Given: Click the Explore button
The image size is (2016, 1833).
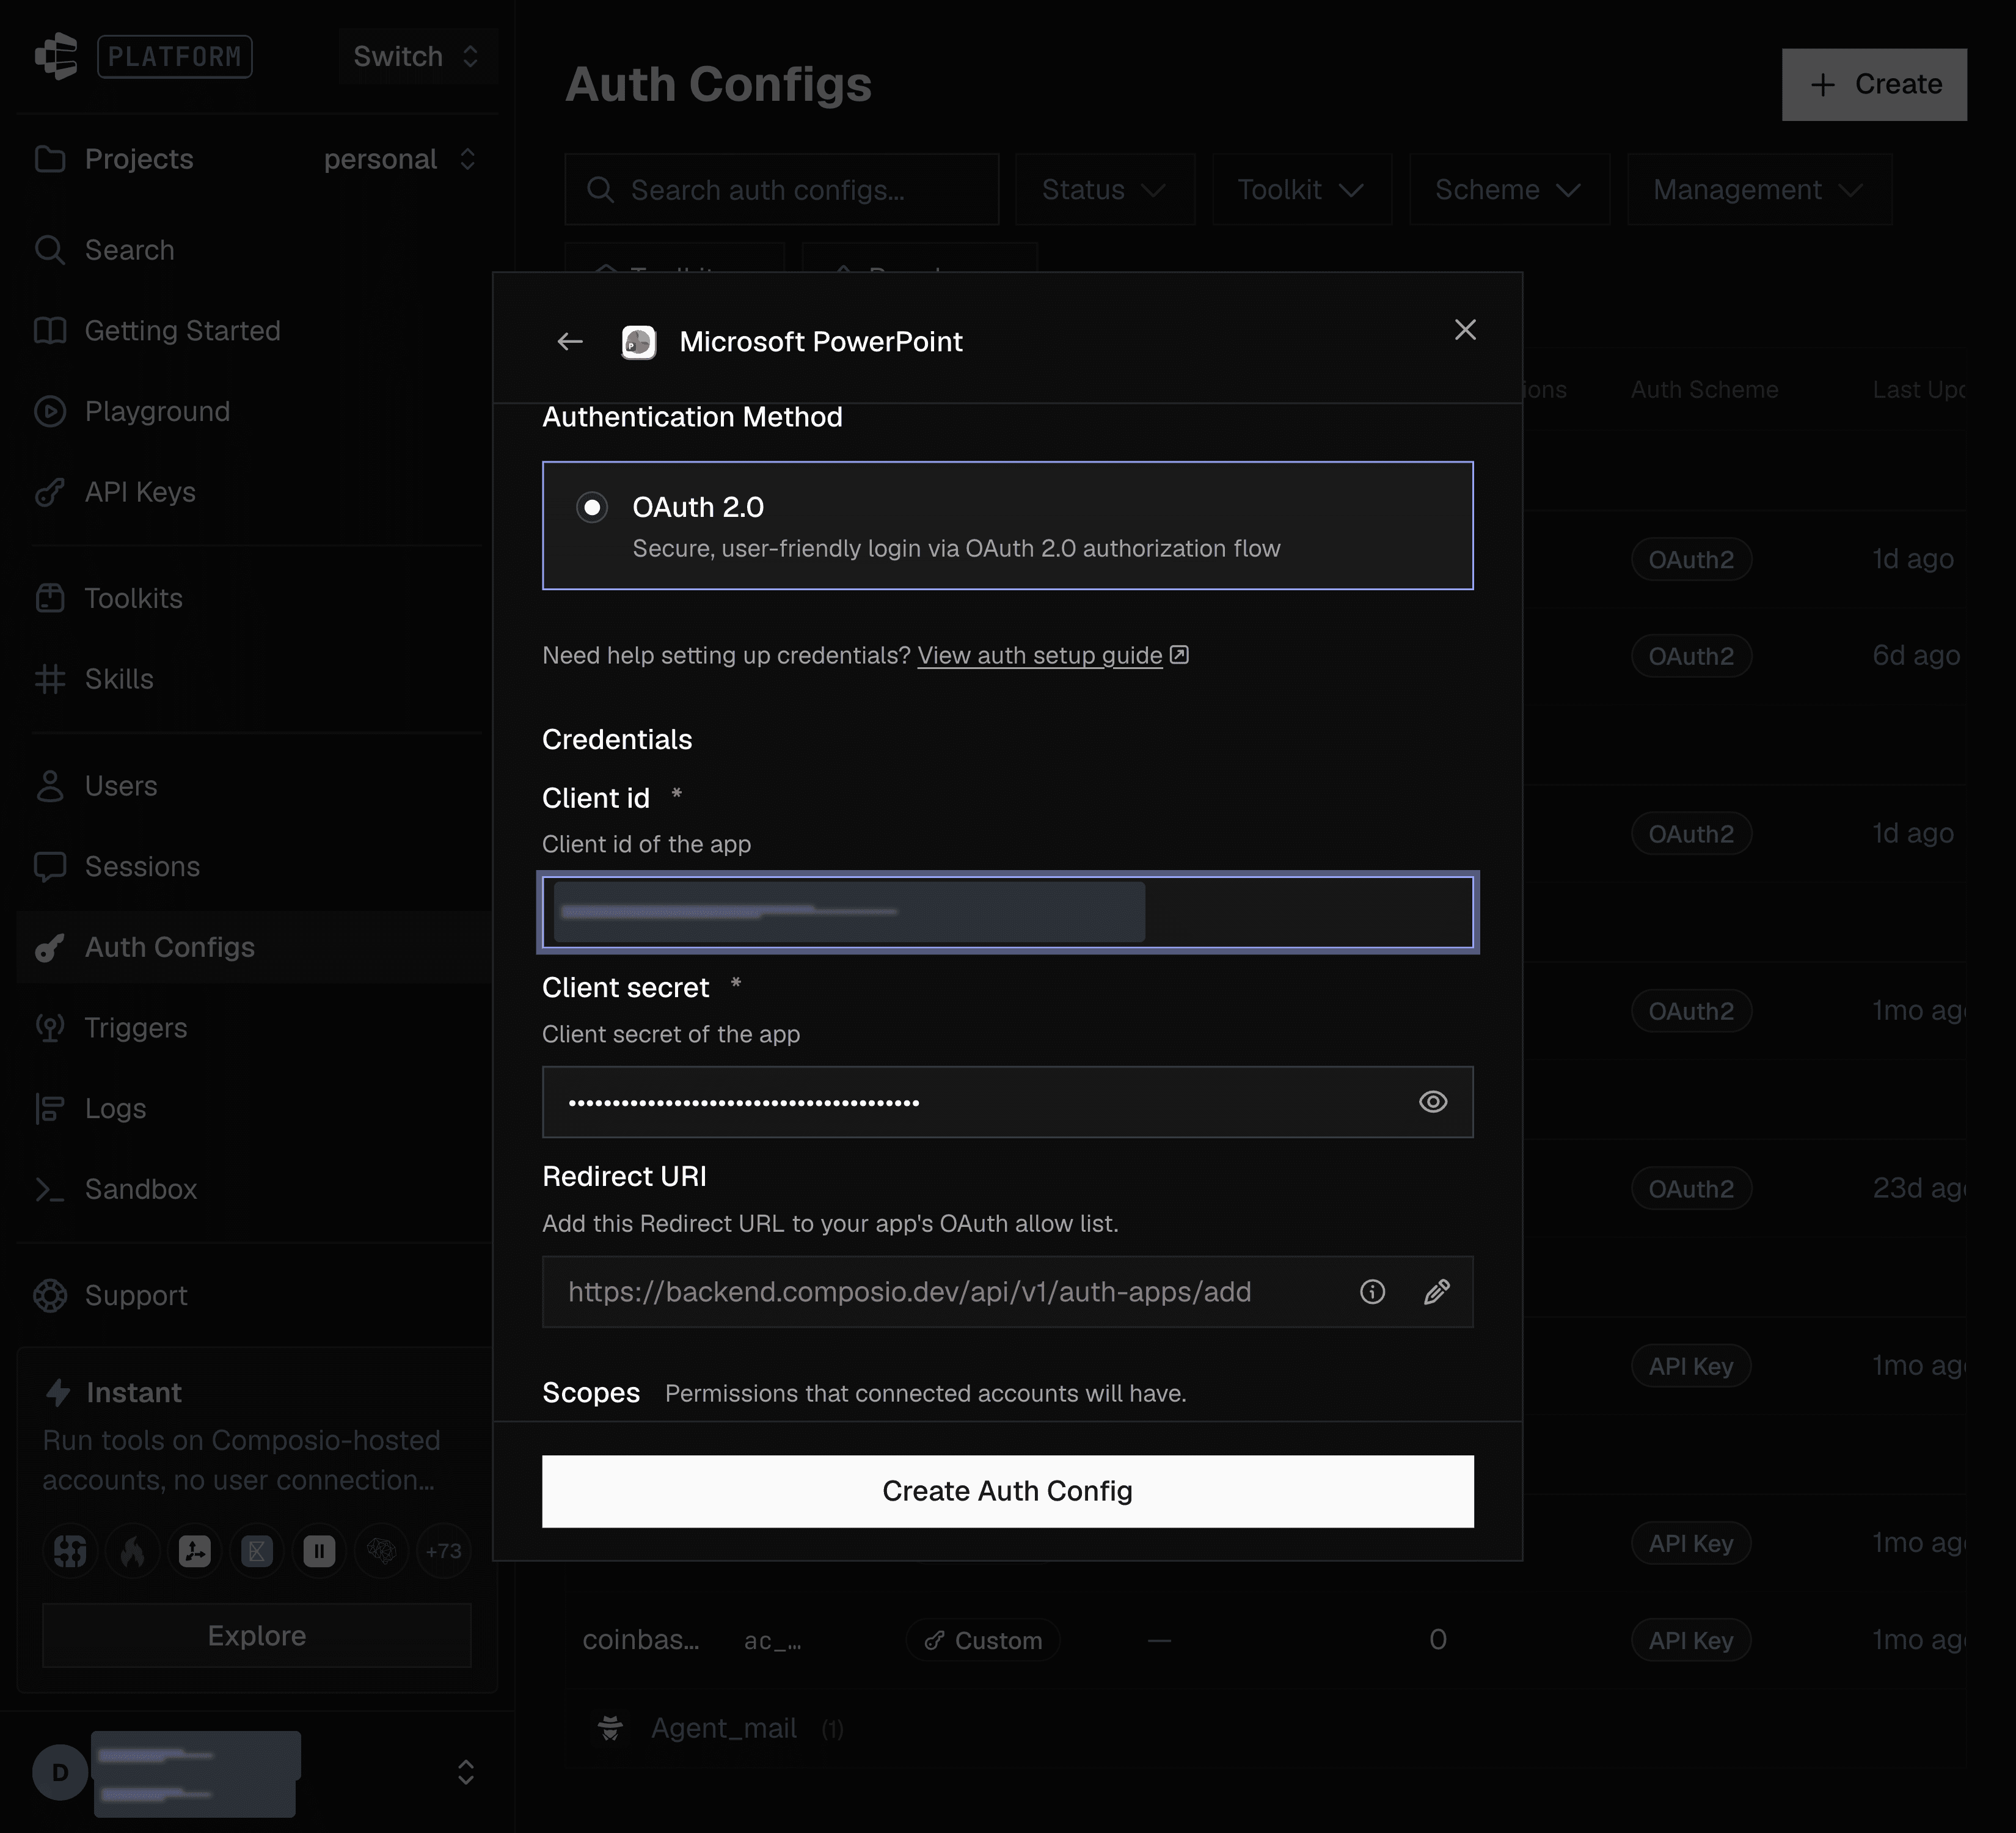Looking at the screenshot, I should [x=257, y=1635].
